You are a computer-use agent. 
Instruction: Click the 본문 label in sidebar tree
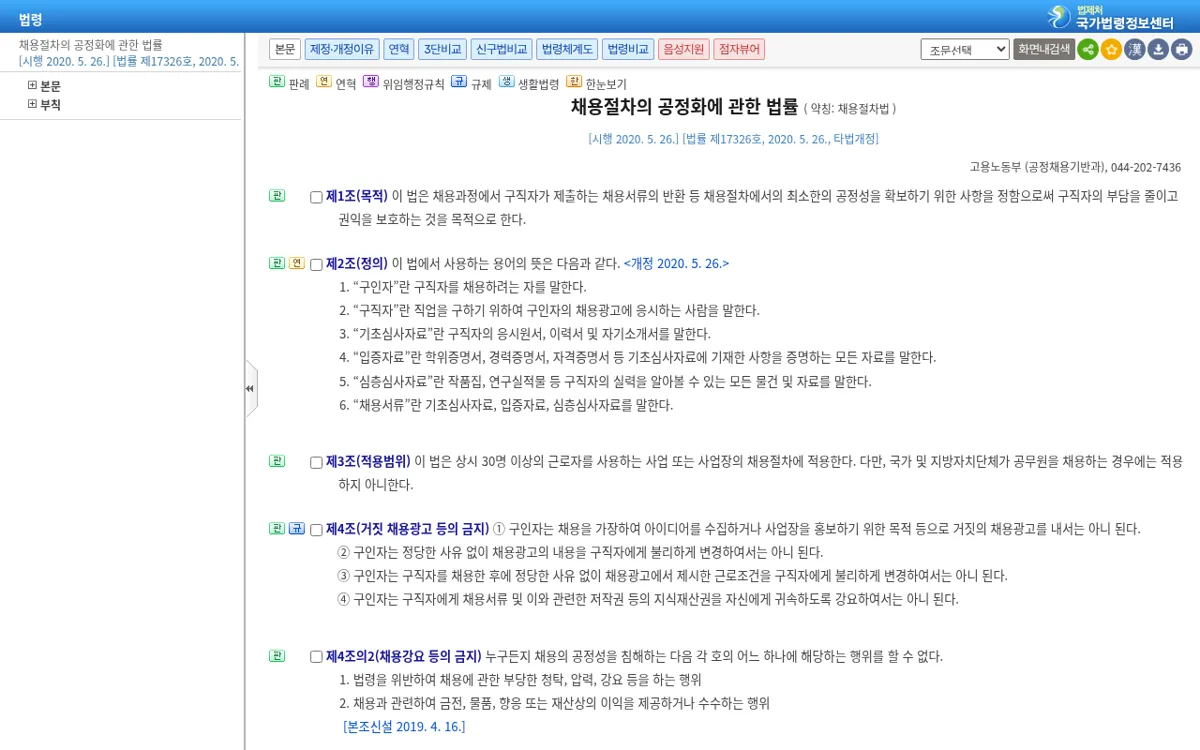[x=51, y=86]
